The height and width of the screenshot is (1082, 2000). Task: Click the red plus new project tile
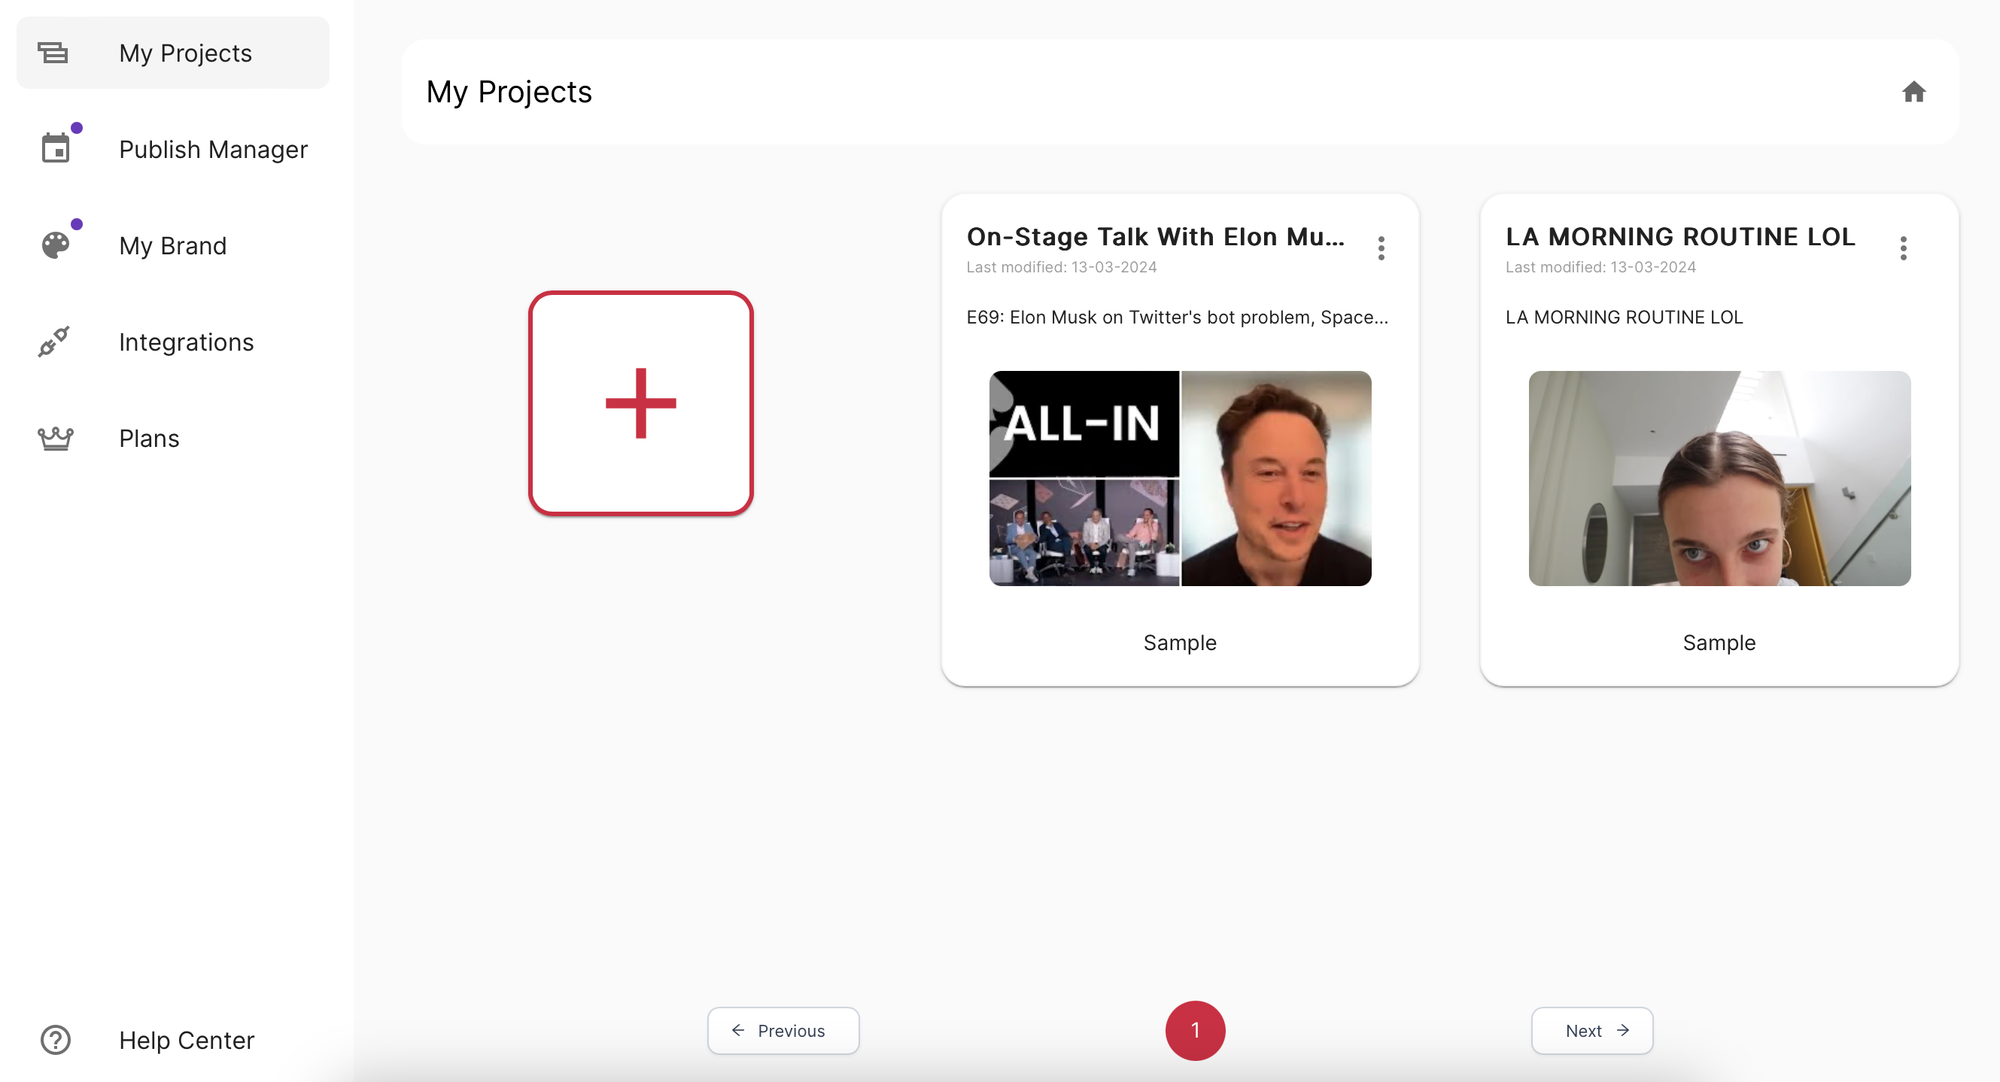pos(640,403)
